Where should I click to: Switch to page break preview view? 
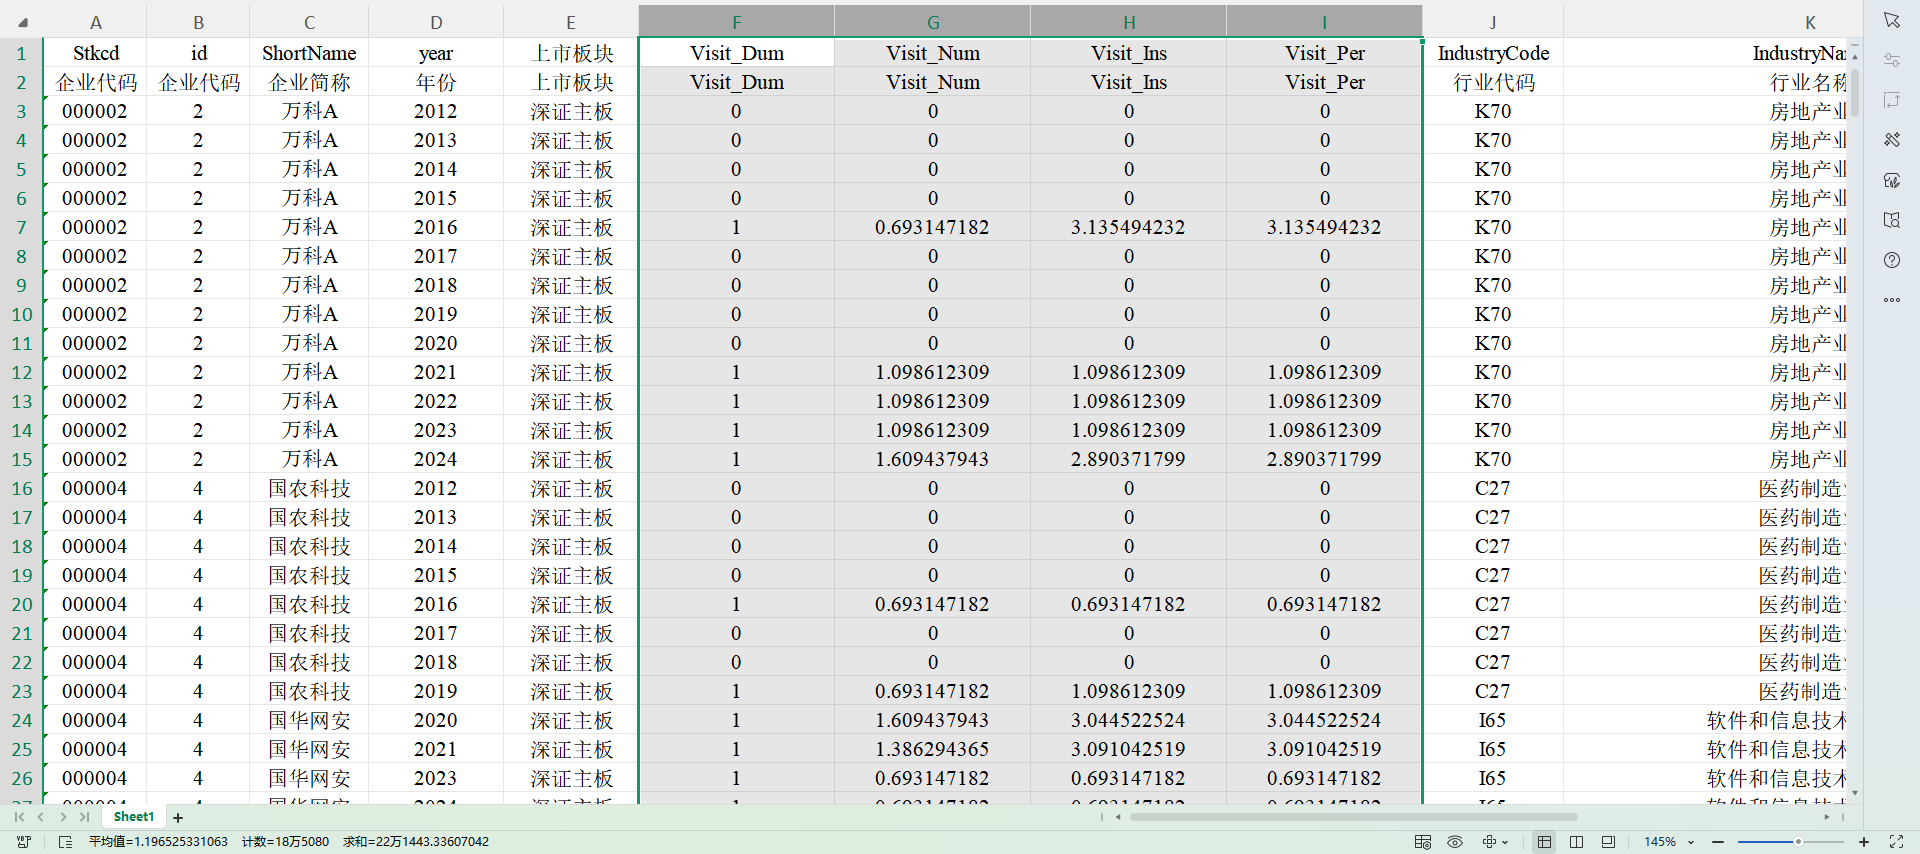[1576, 842]
